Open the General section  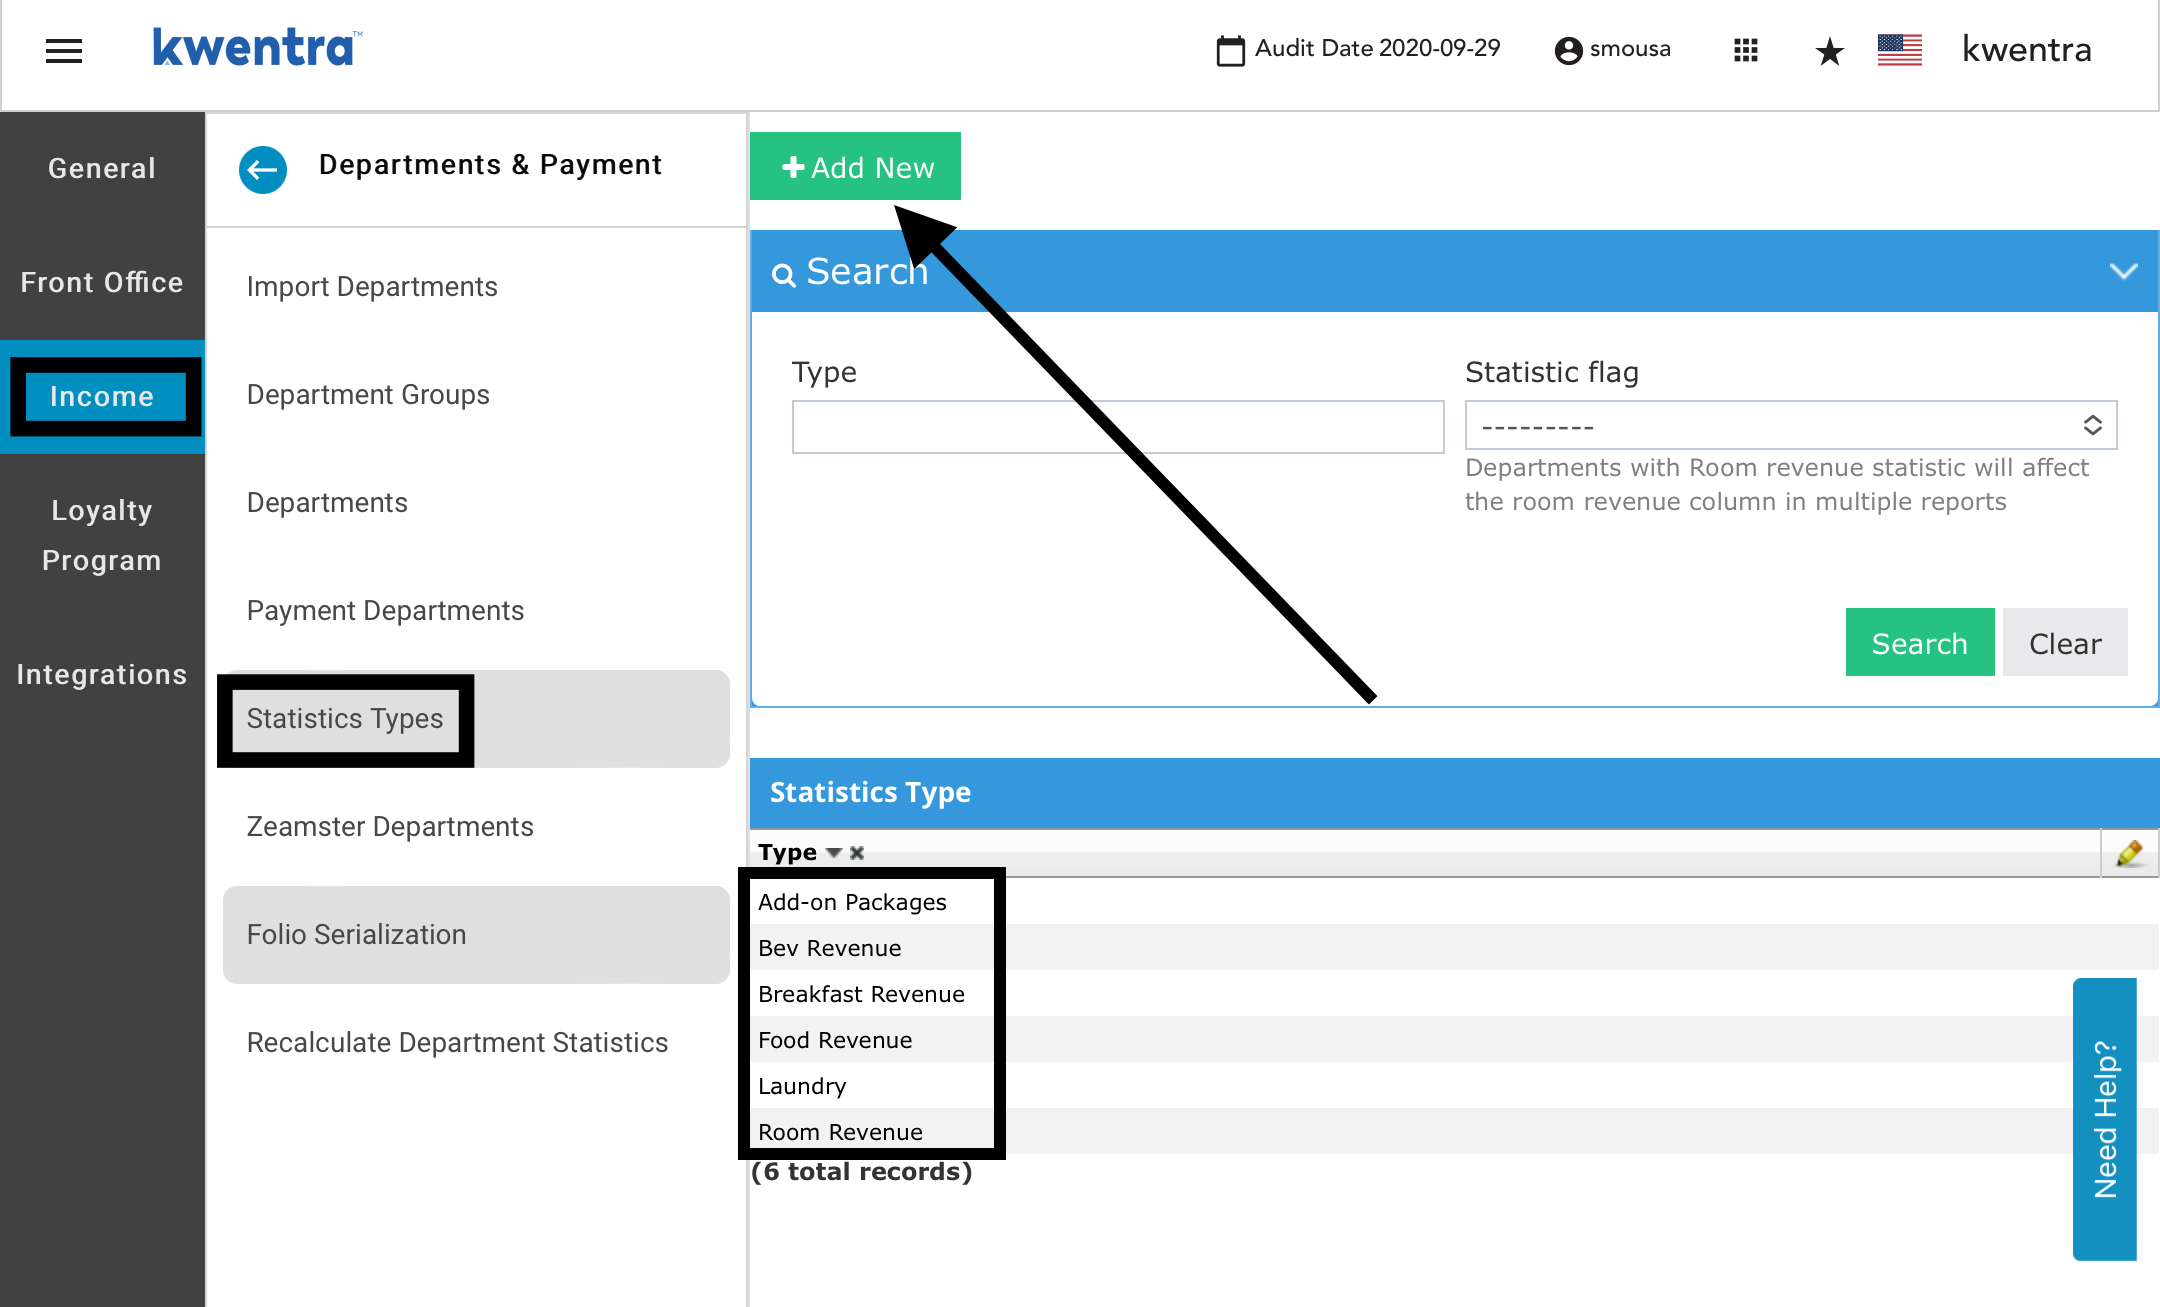click(102, 168)
